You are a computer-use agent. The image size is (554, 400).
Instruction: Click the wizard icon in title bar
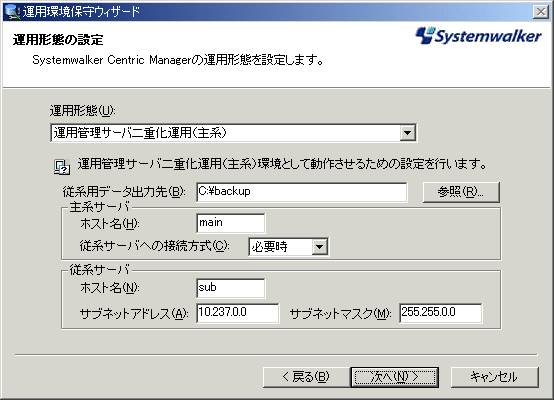point(13,12)
